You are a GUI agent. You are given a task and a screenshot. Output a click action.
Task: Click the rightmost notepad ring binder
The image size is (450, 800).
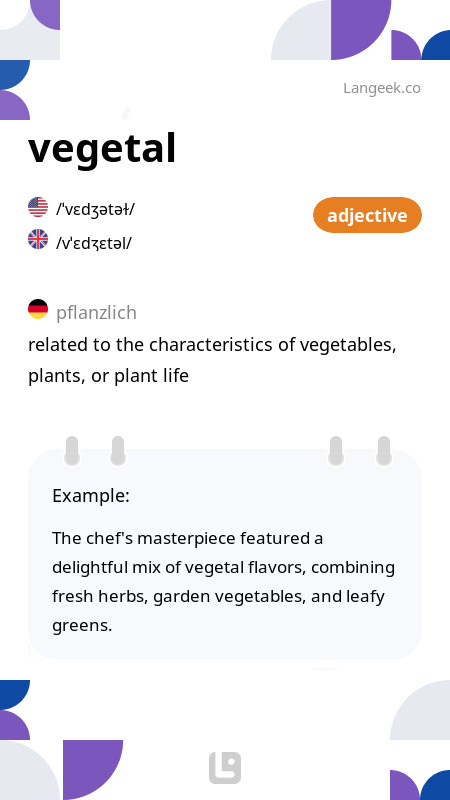[x=384, y=451]
